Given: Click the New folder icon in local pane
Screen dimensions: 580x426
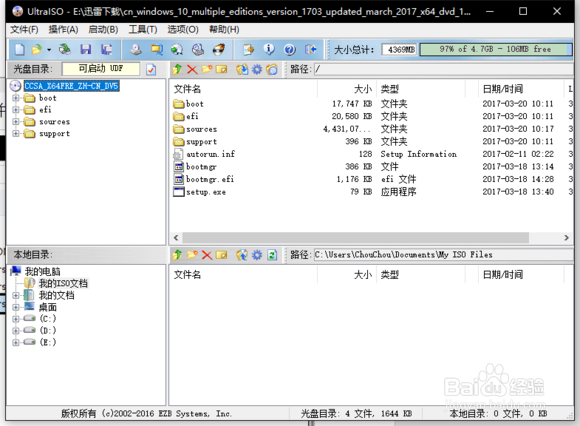Looking at the screenshot, I should (192, 255).
